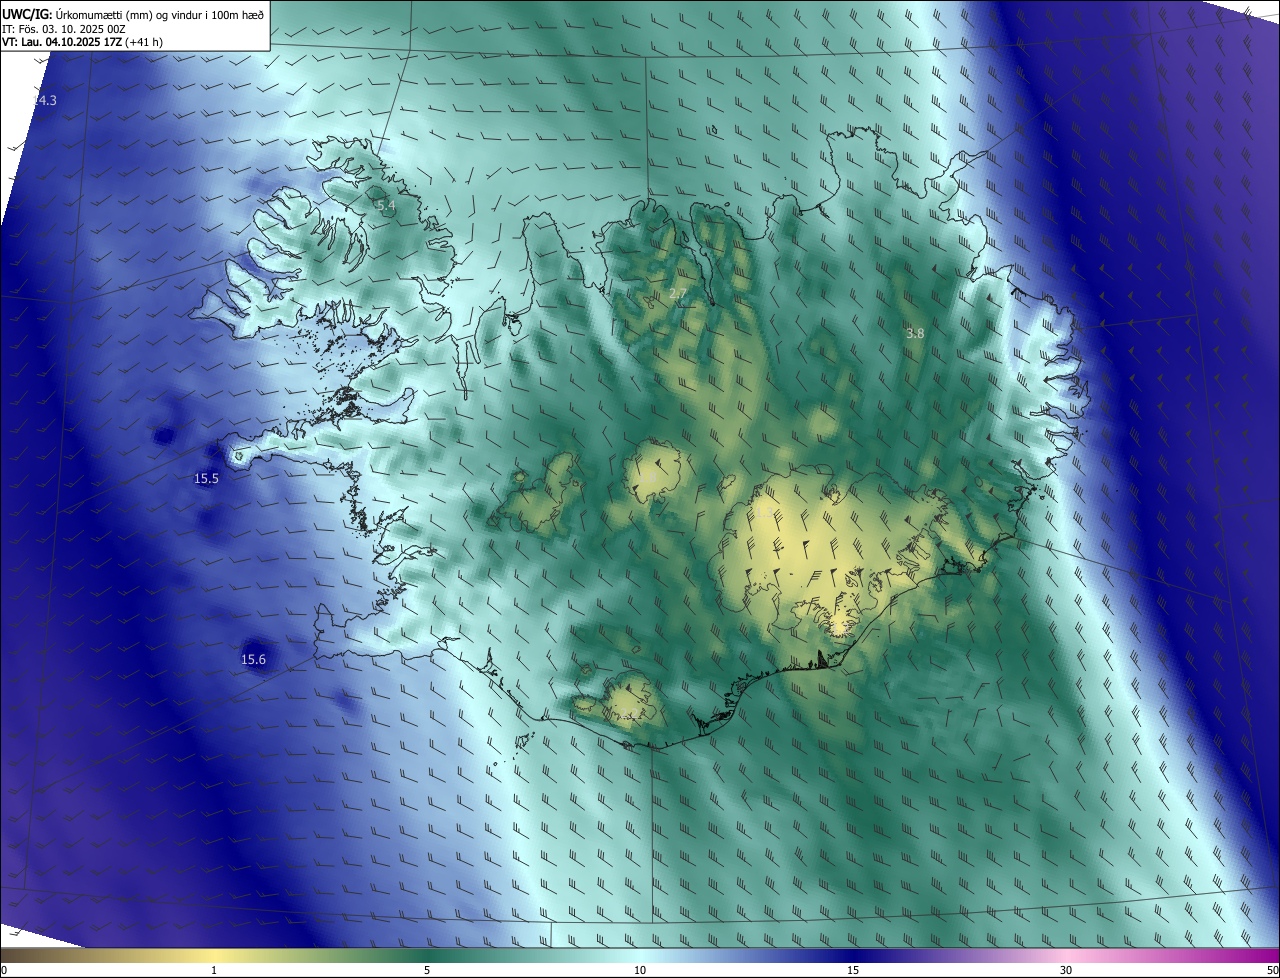Click the 3.8 value label in northeast Iceland
Screen dimensions: 1280x978
coord(915,334)
